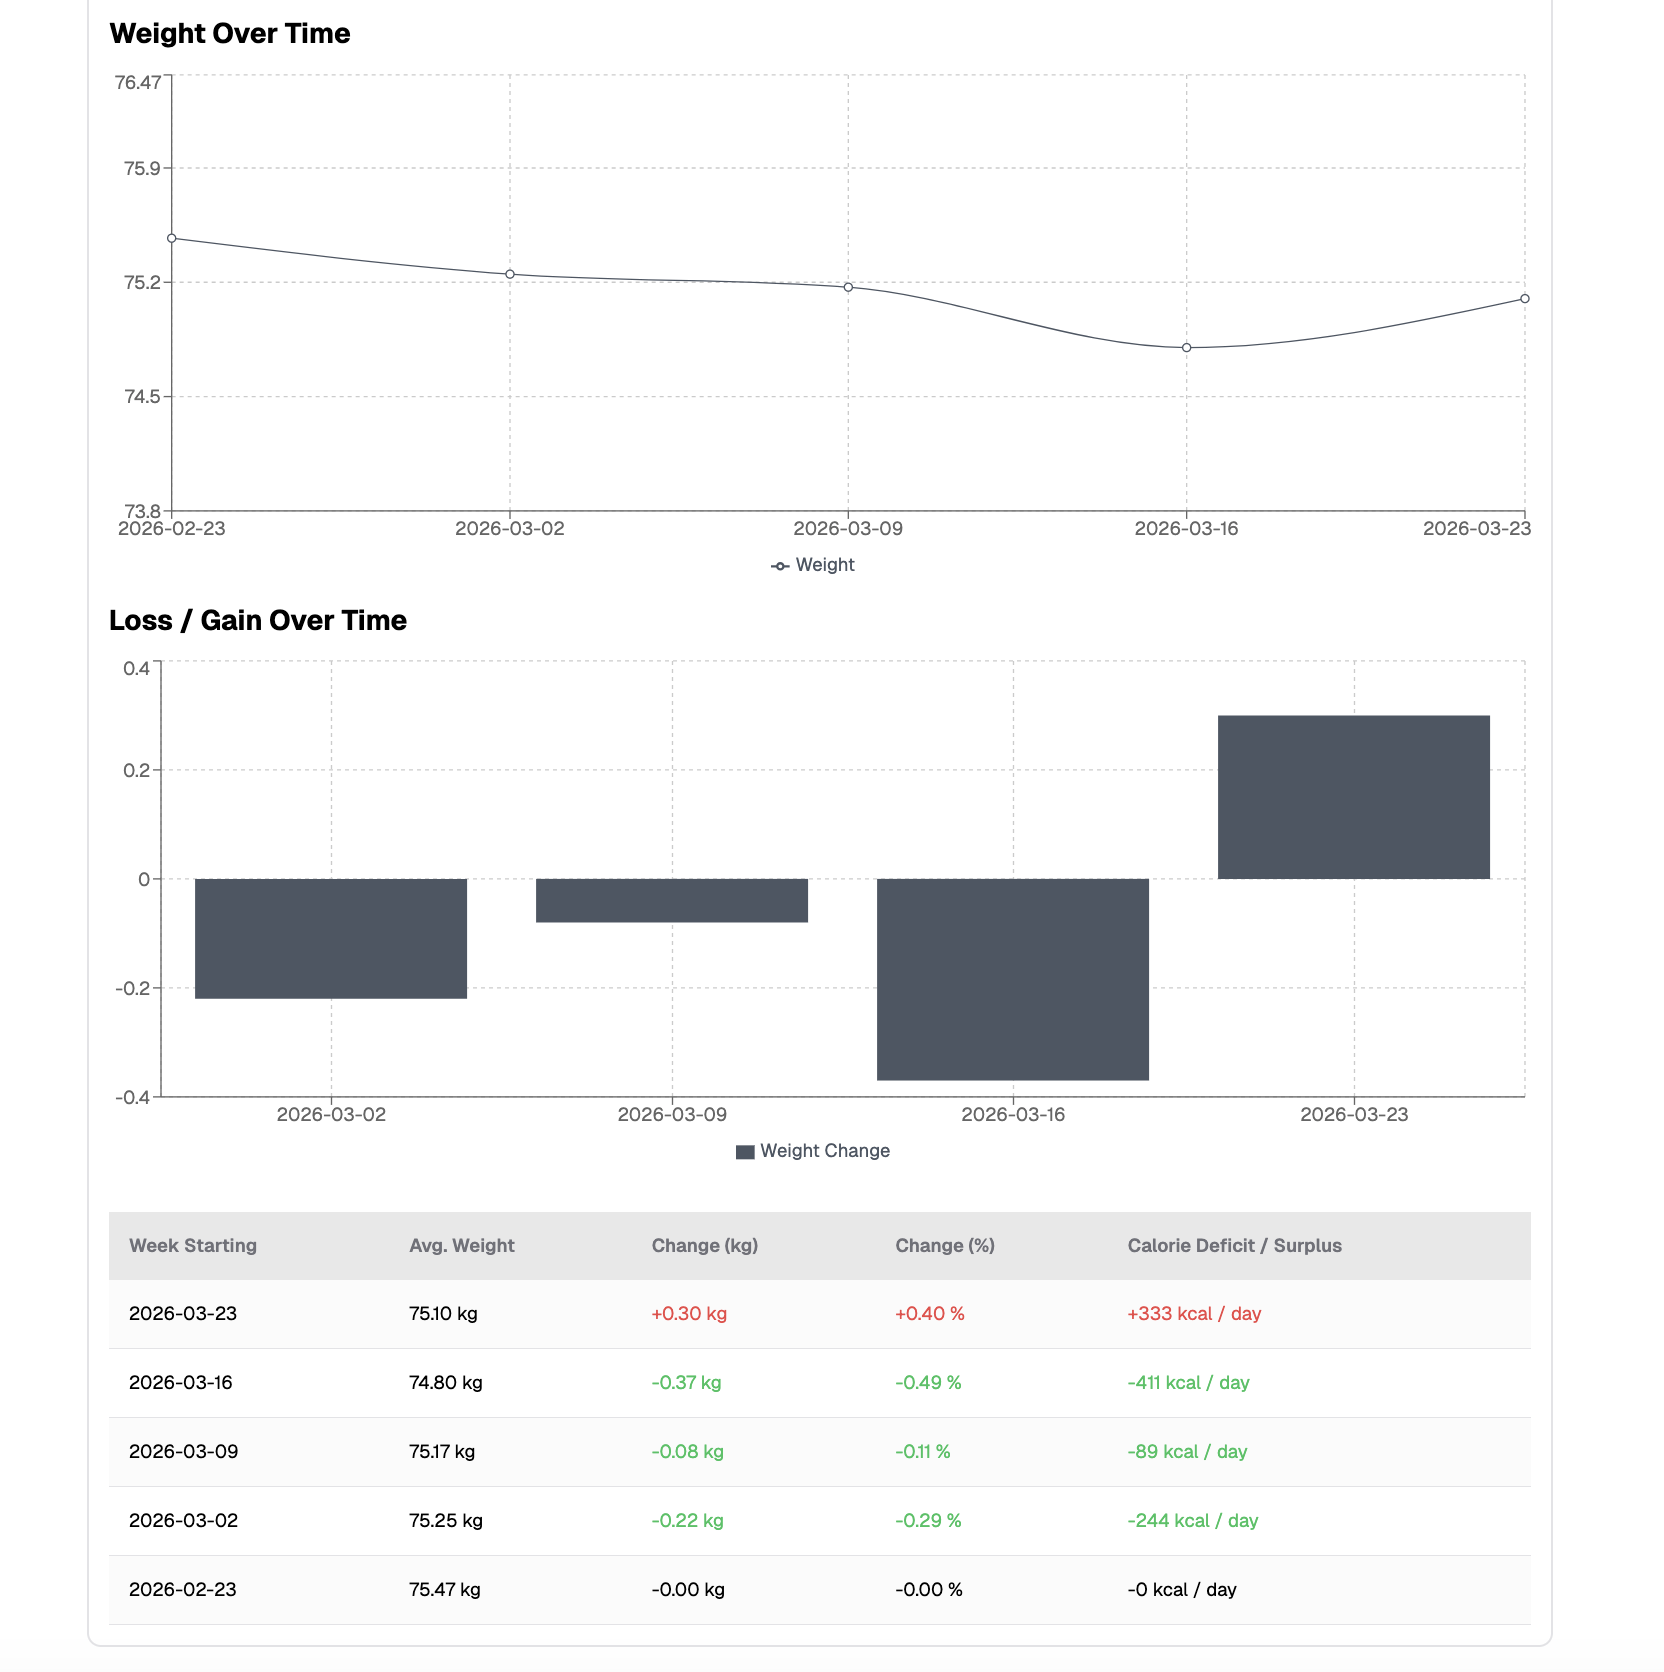Select the positive bar above 2026-03-23
The width and height of the screenshot is (1664, 1672).
pos(1354,795)
